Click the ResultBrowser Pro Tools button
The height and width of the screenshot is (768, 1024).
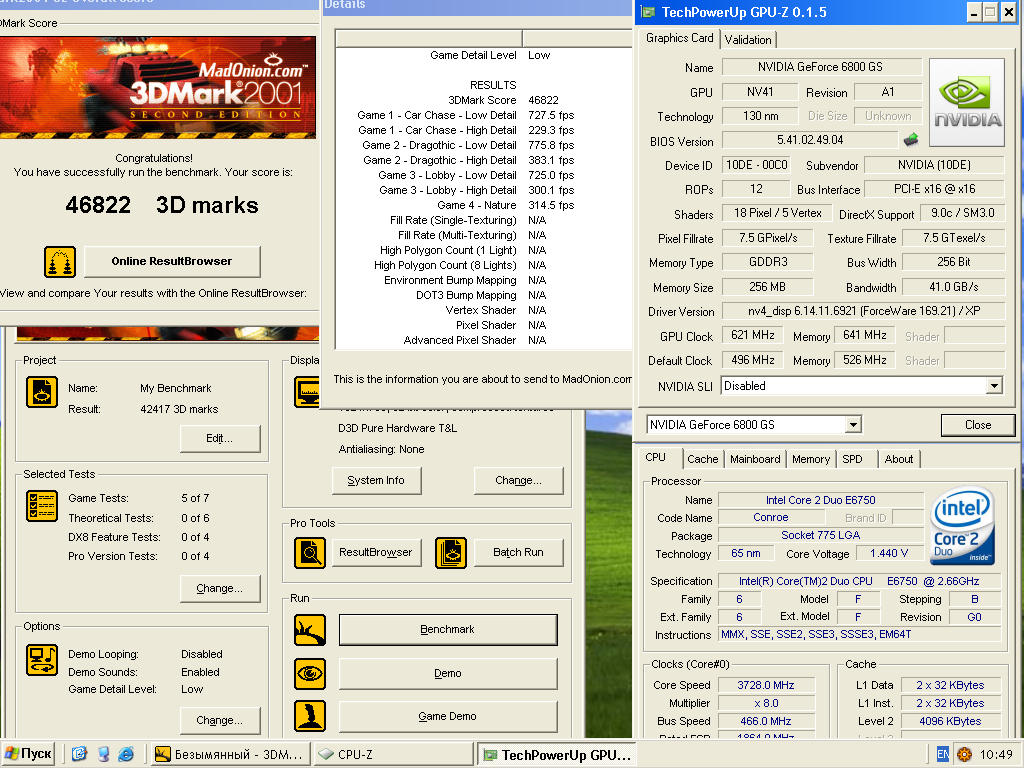coord(376,552)
